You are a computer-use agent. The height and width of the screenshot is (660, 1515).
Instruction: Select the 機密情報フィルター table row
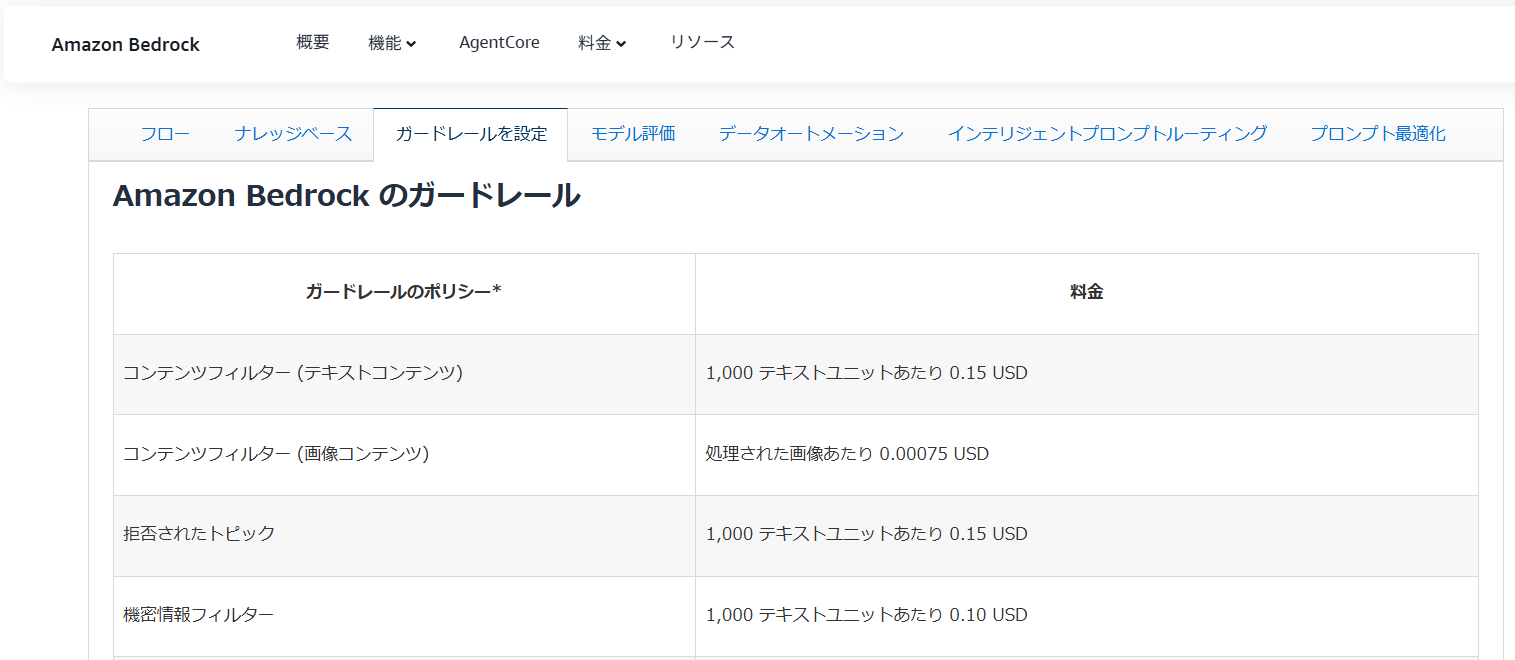[795, 616]
